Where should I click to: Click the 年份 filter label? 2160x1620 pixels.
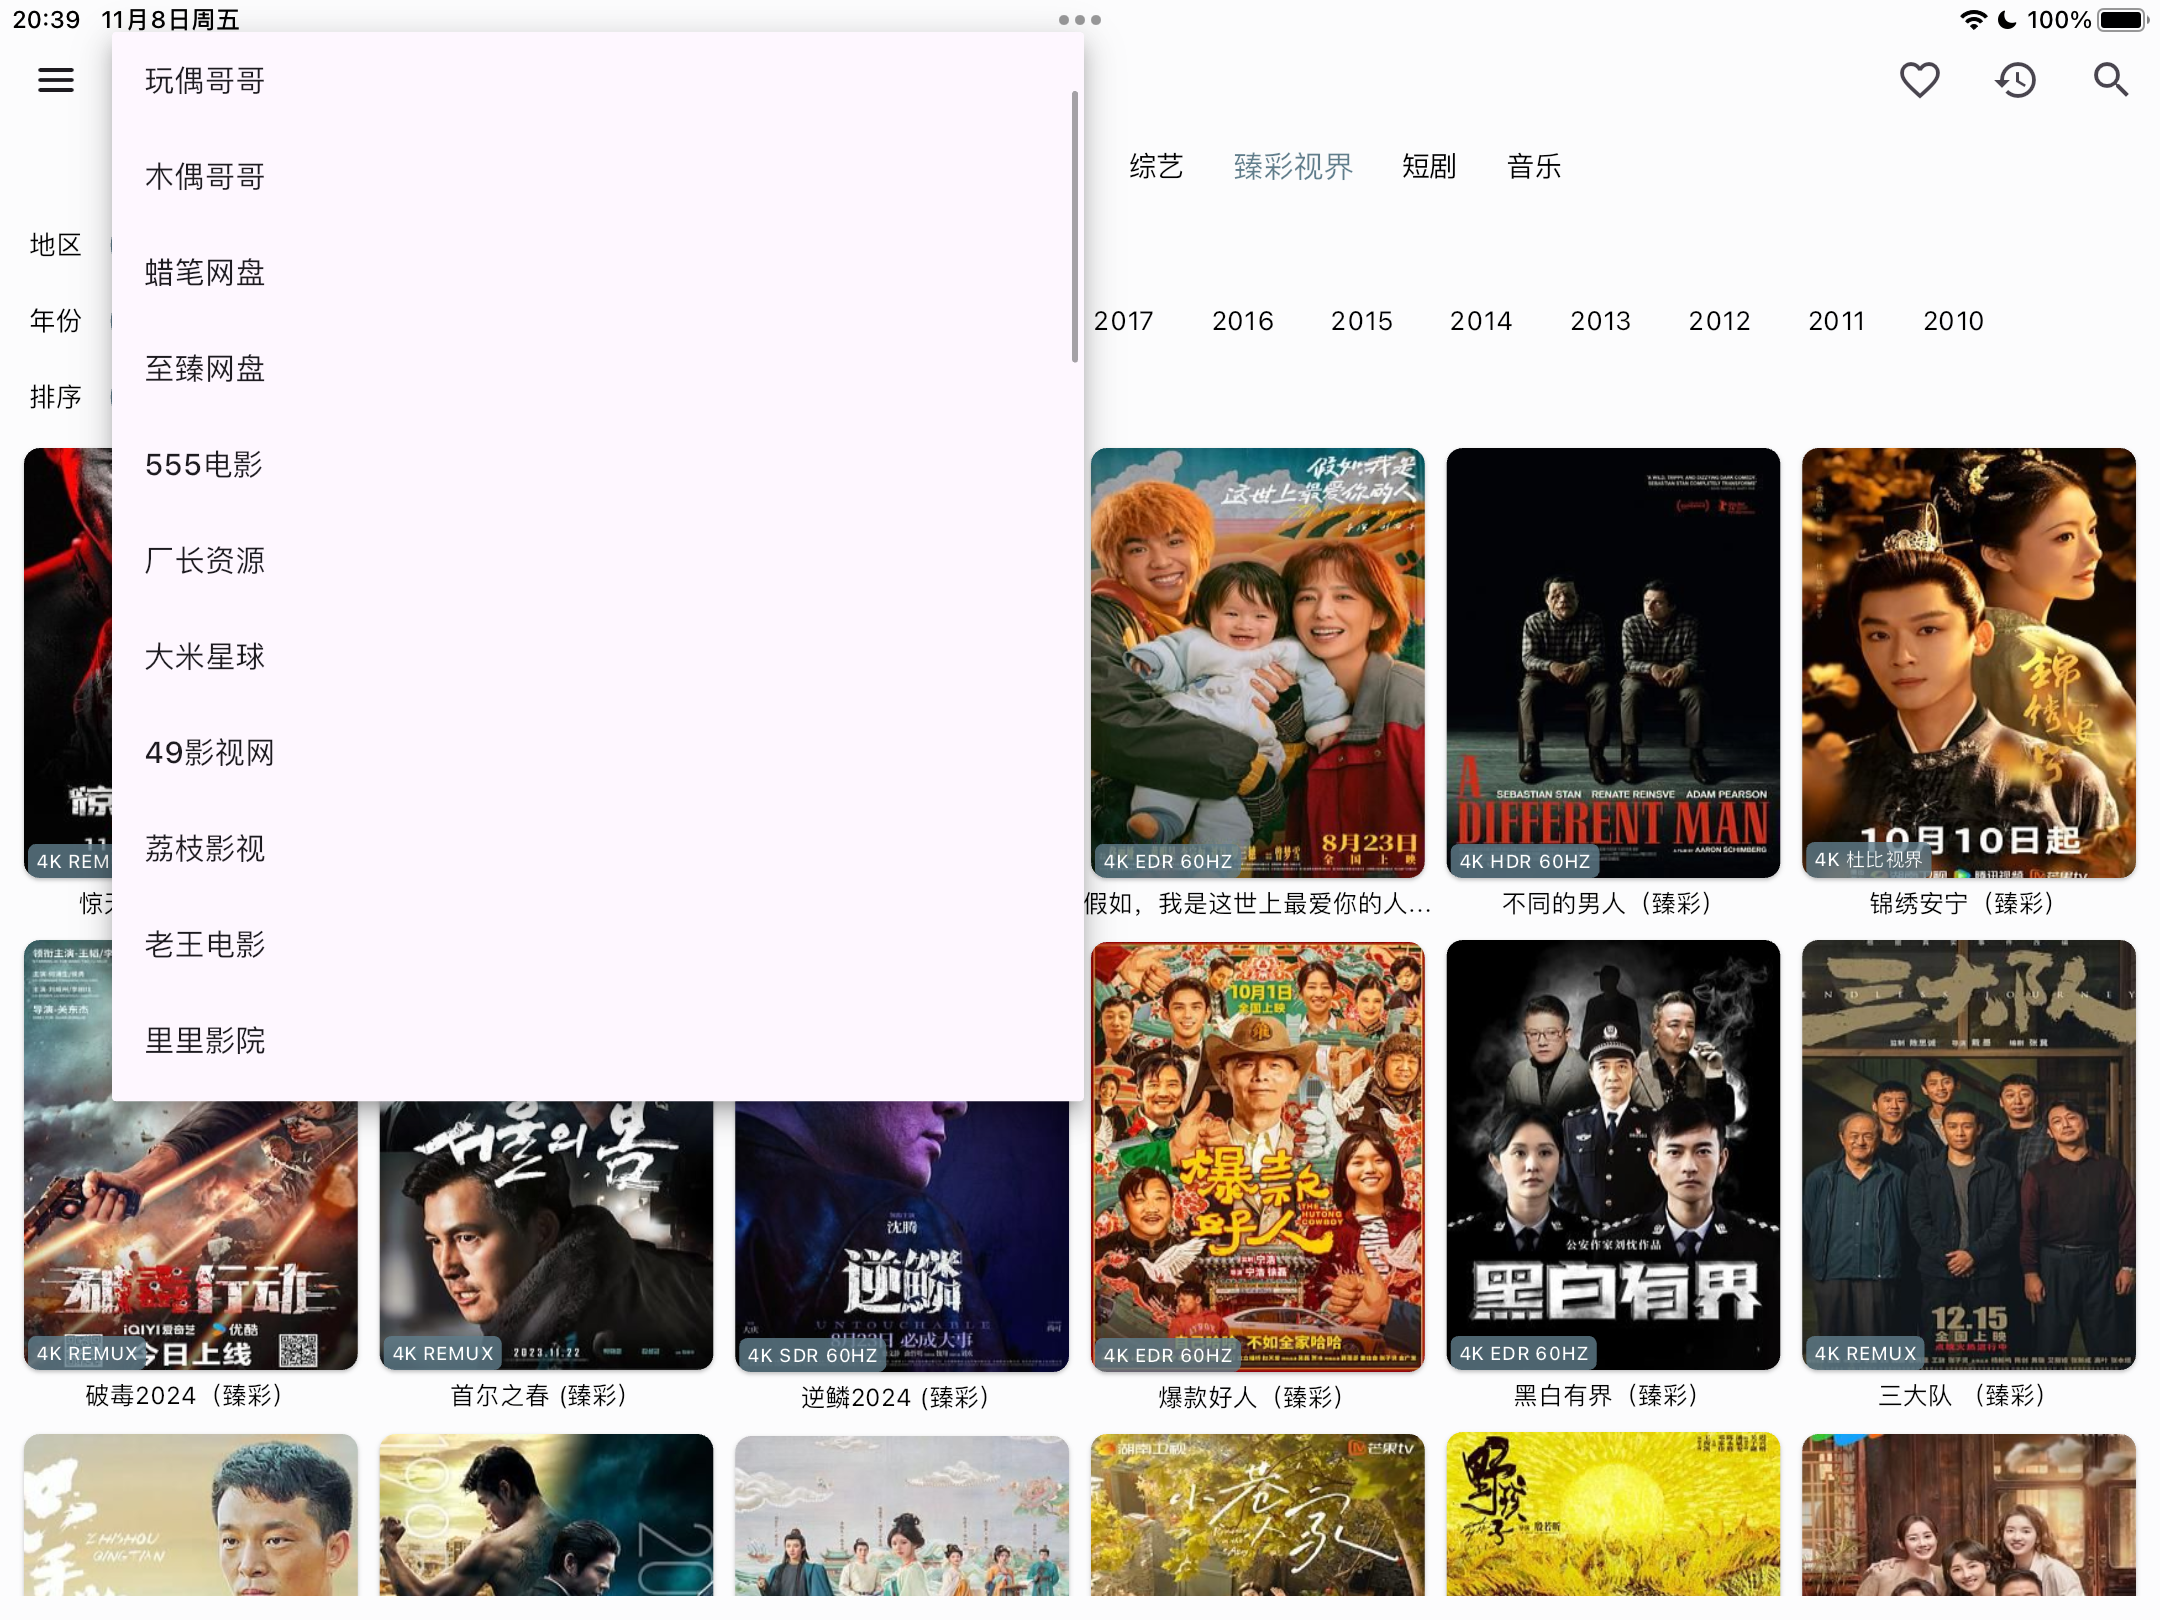(55, 321)
